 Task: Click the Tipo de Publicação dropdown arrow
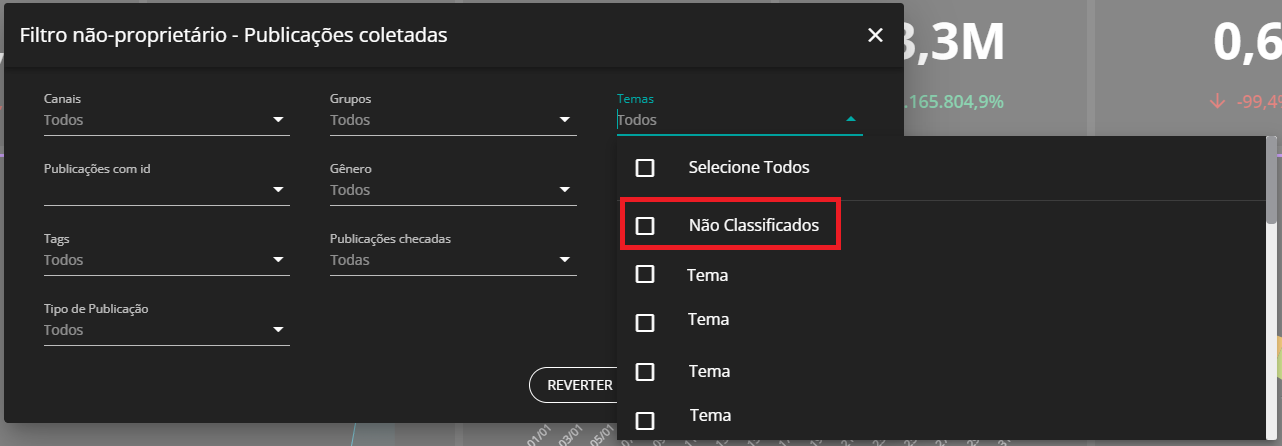click(x=279, y=330)
